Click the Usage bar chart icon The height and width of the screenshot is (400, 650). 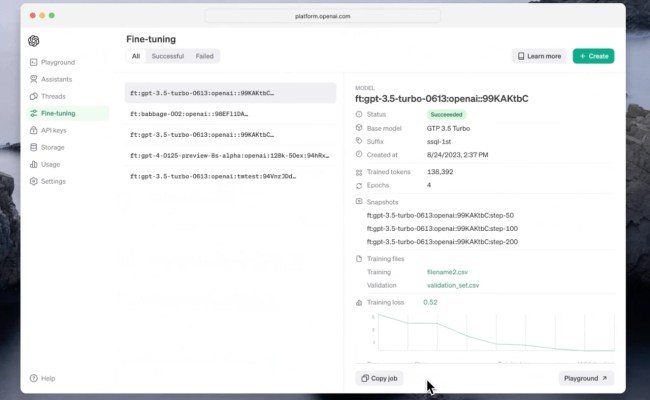pos(34,164)
